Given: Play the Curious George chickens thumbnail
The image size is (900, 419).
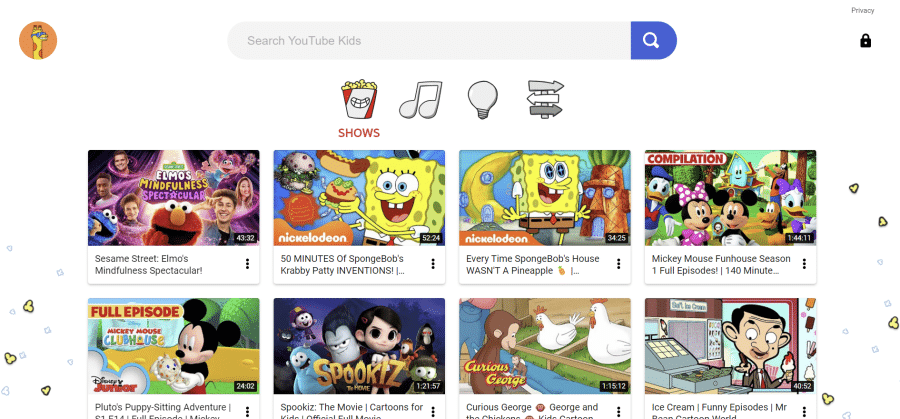Looking at the screenshot, I should coord(545,346).
